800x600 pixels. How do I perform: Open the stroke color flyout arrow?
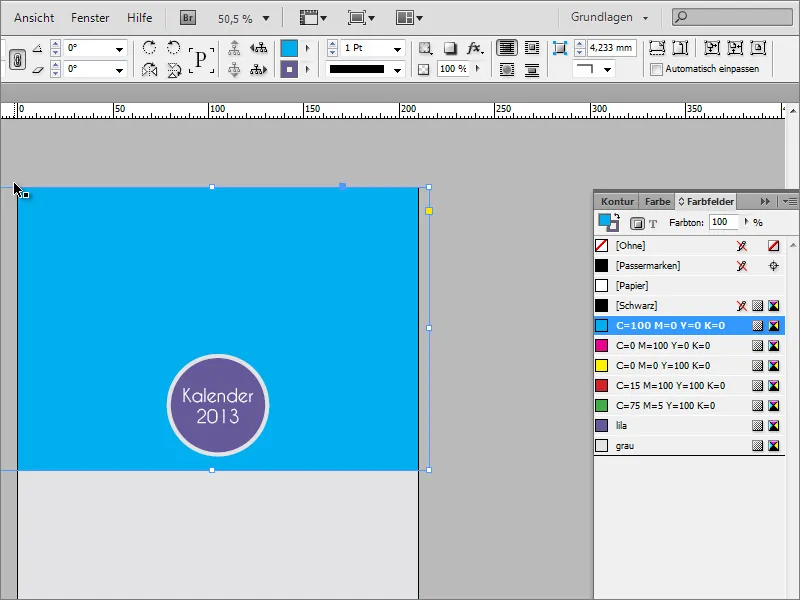(x=308, y=69)
